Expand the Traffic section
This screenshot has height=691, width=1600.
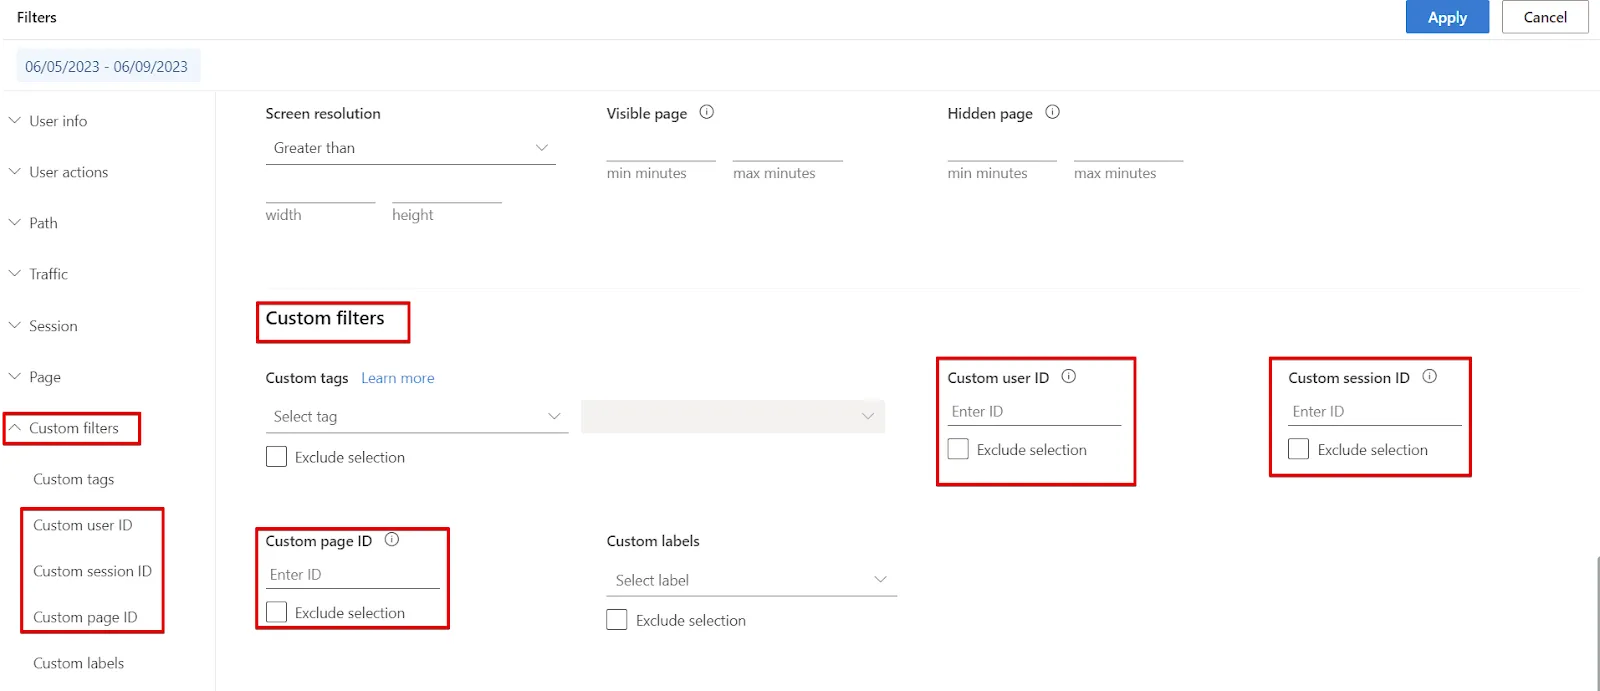pyautogui.click(x=38, y=274)
